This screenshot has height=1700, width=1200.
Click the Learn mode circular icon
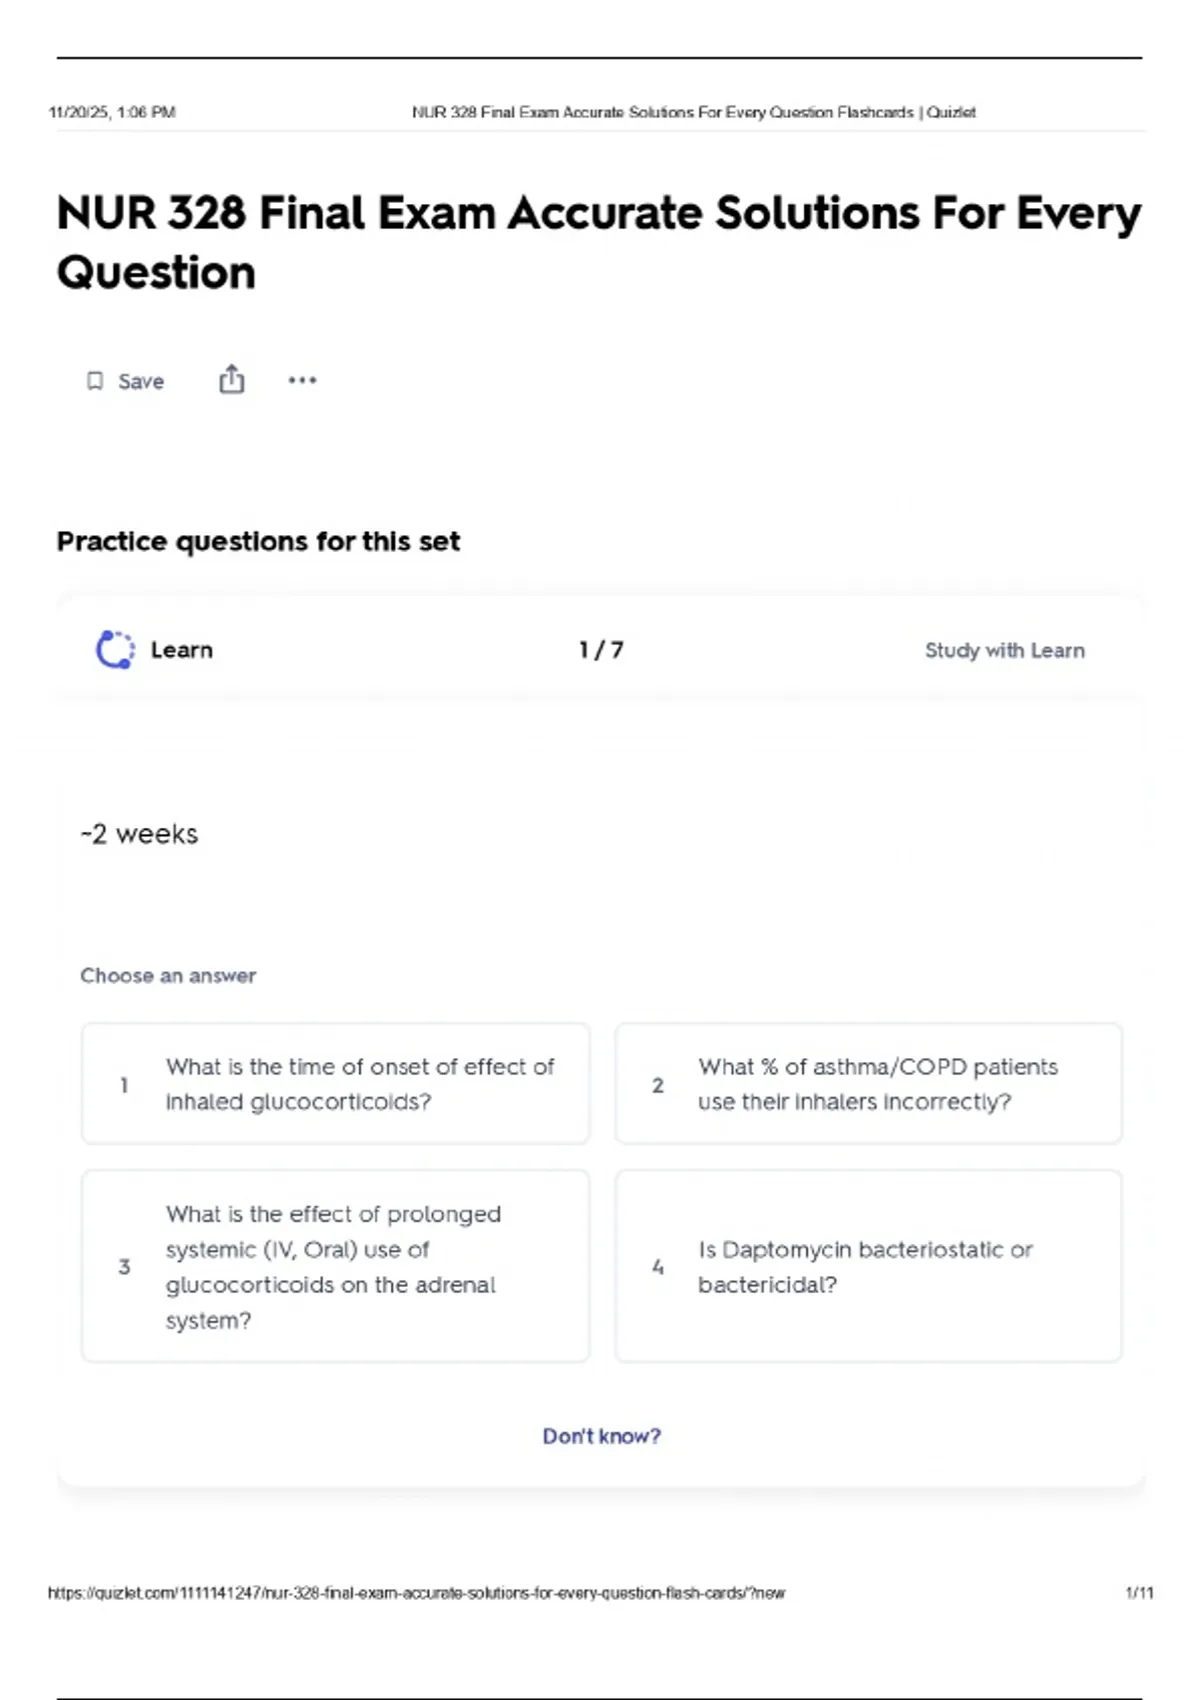tap(115, 650)
